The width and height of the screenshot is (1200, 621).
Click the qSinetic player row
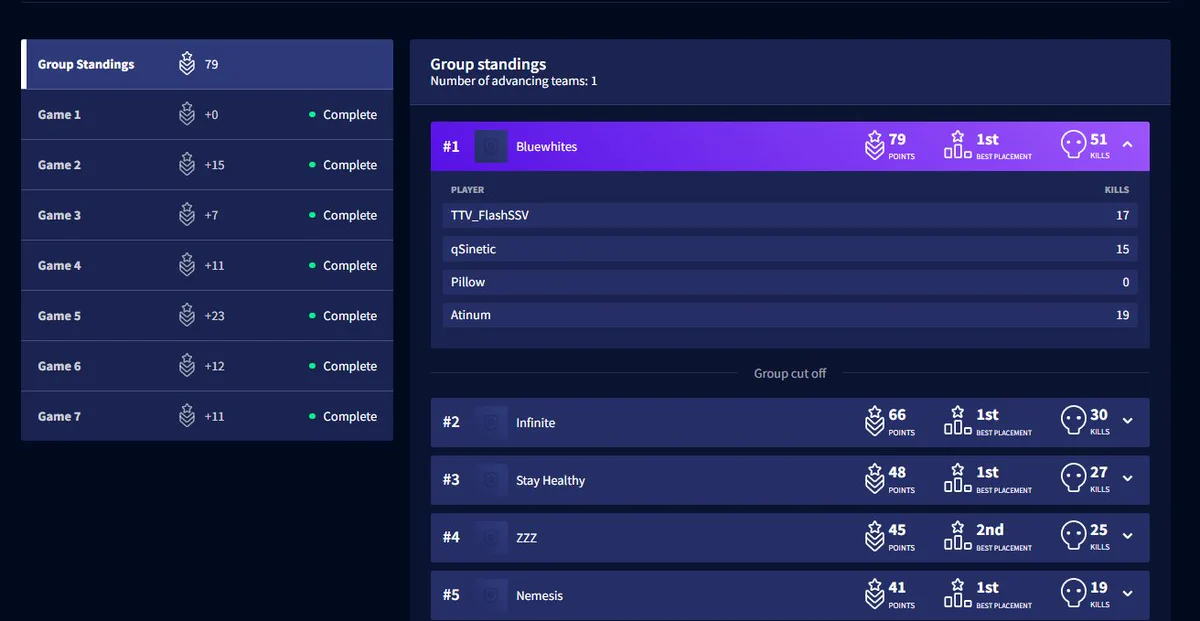(790, 249)
